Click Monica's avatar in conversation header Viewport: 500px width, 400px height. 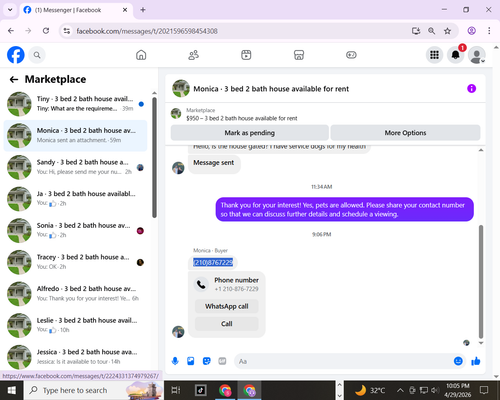click(181, 88)
